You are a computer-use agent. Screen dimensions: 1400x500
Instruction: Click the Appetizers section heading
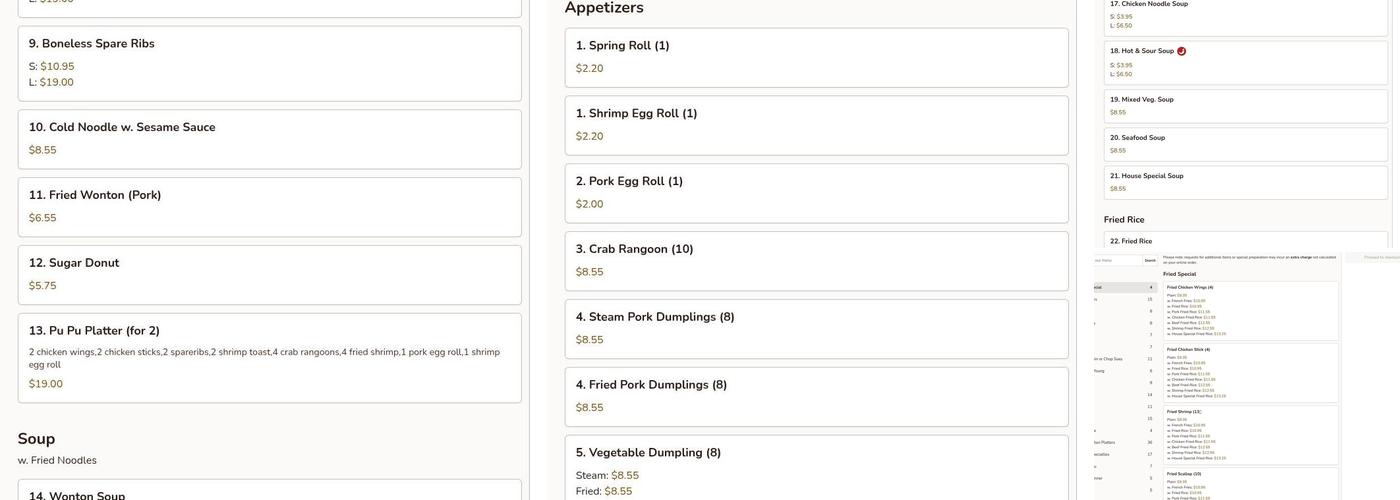pos(604,8)
